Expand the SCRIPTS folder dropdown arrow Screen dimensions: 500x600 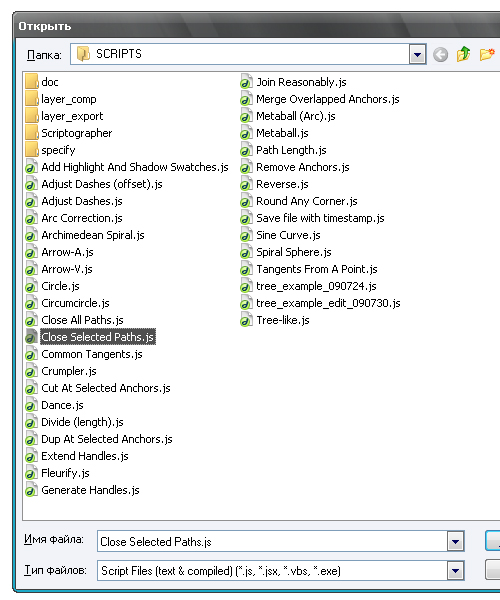coord(417,54)
